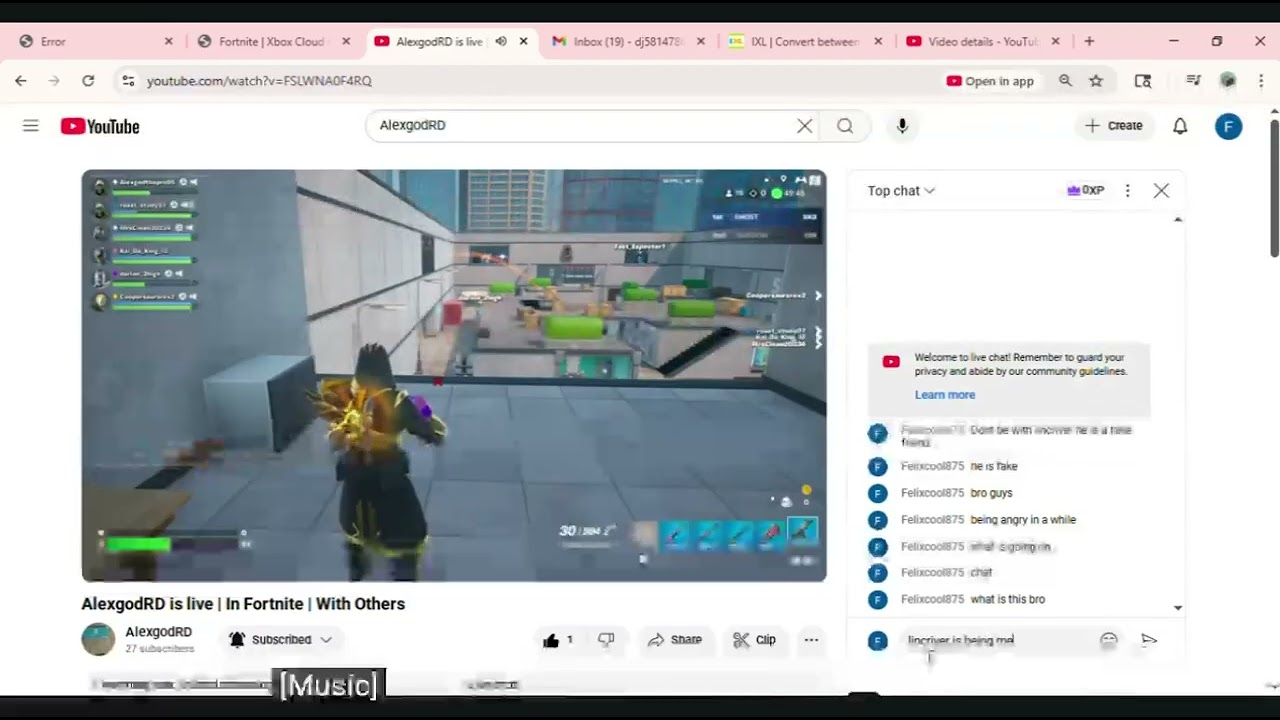Reload the YouTube page
The image size is (1280, 720).
coord(88,81)
